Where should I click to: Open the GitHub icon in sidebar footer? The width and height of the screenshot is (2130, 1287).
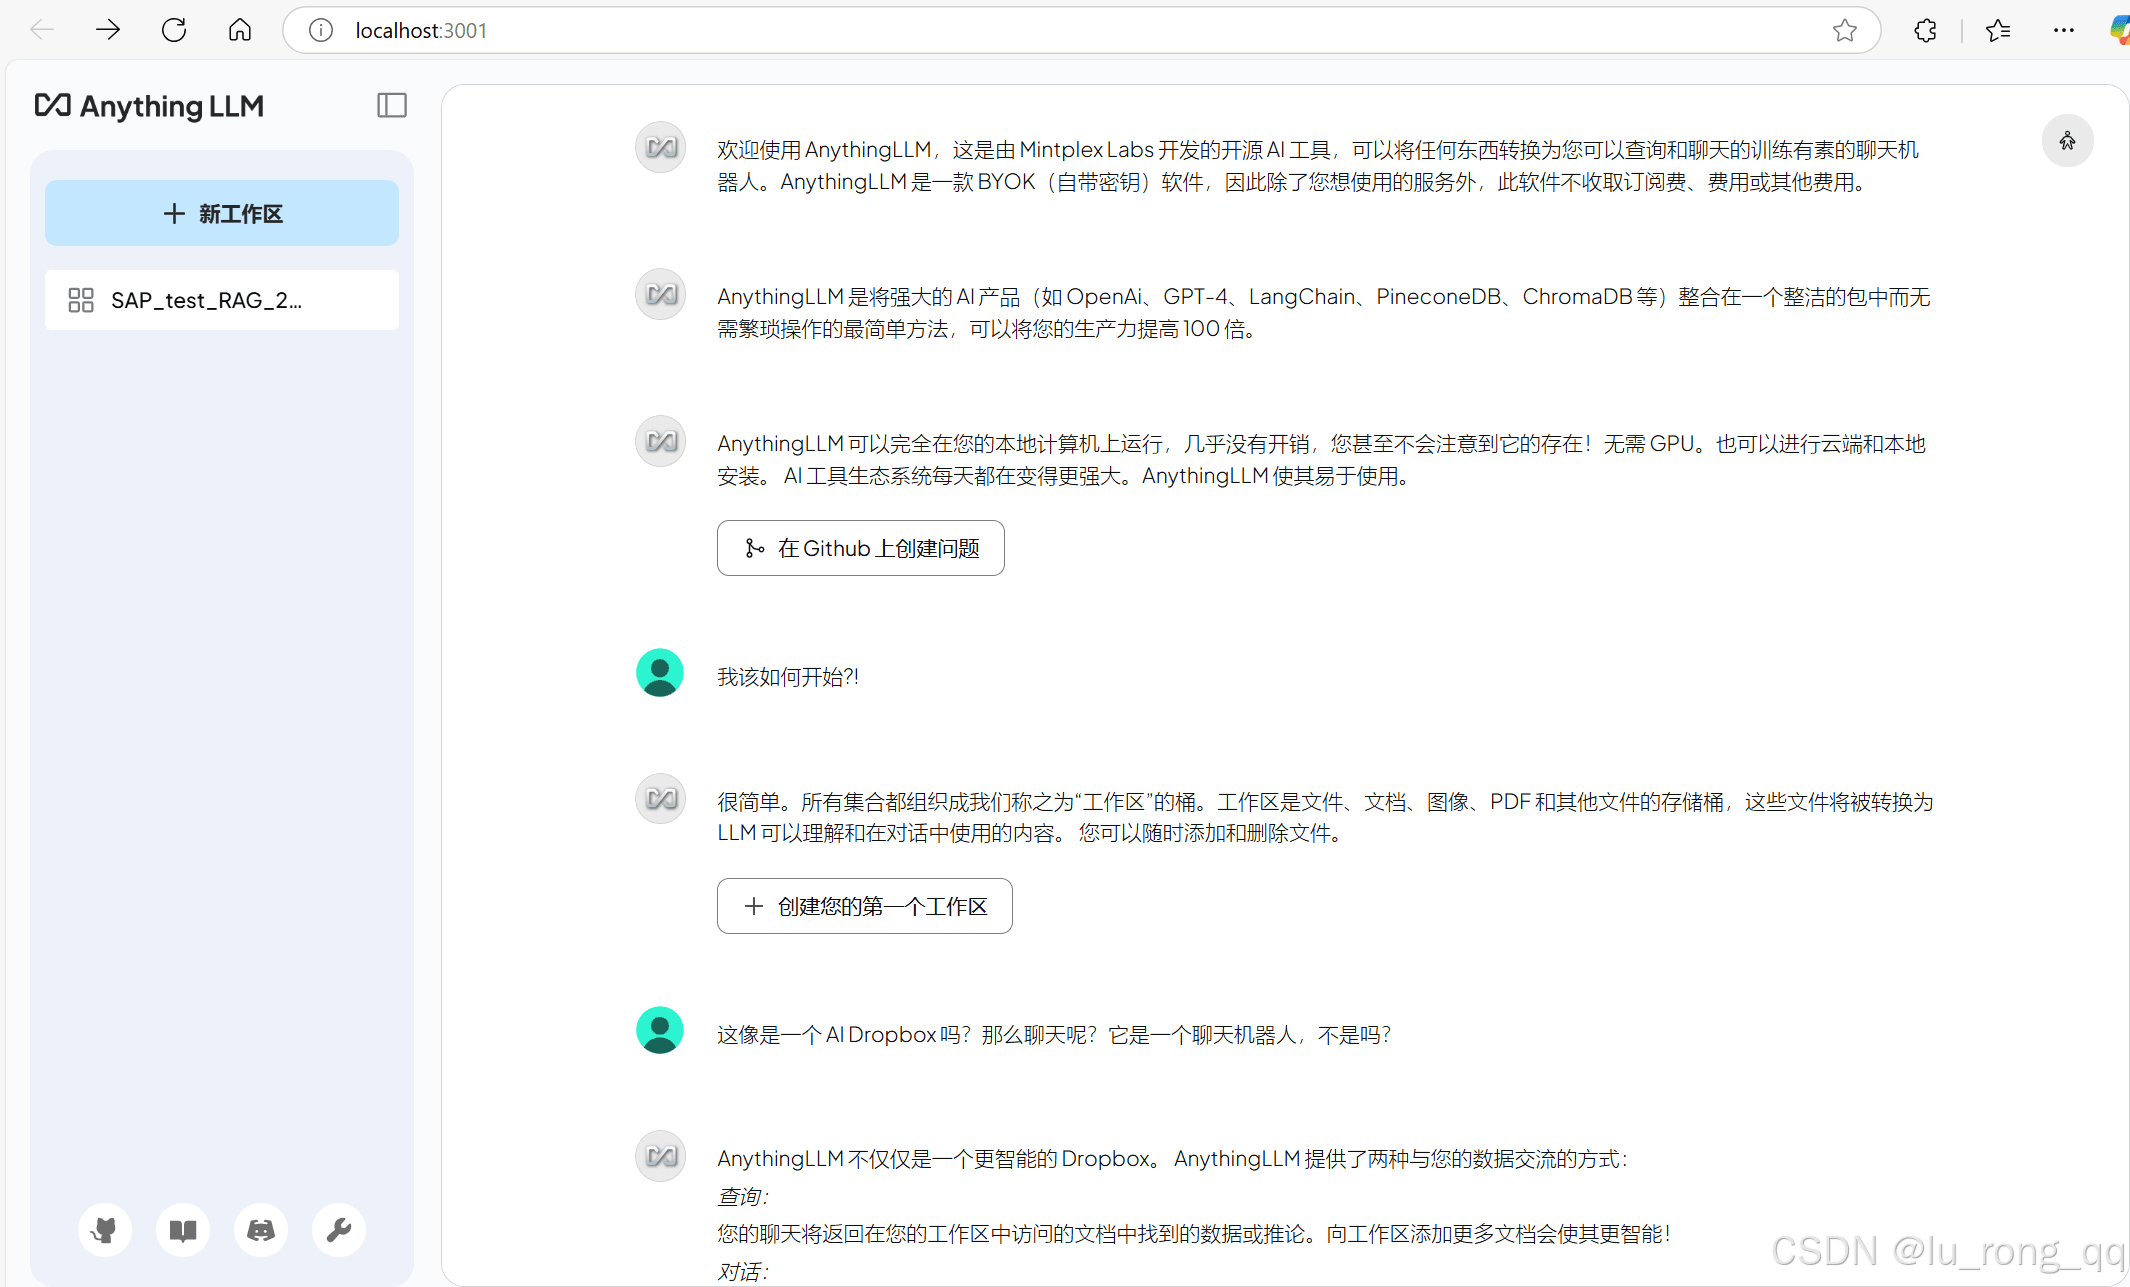(x=105, y=1230)
